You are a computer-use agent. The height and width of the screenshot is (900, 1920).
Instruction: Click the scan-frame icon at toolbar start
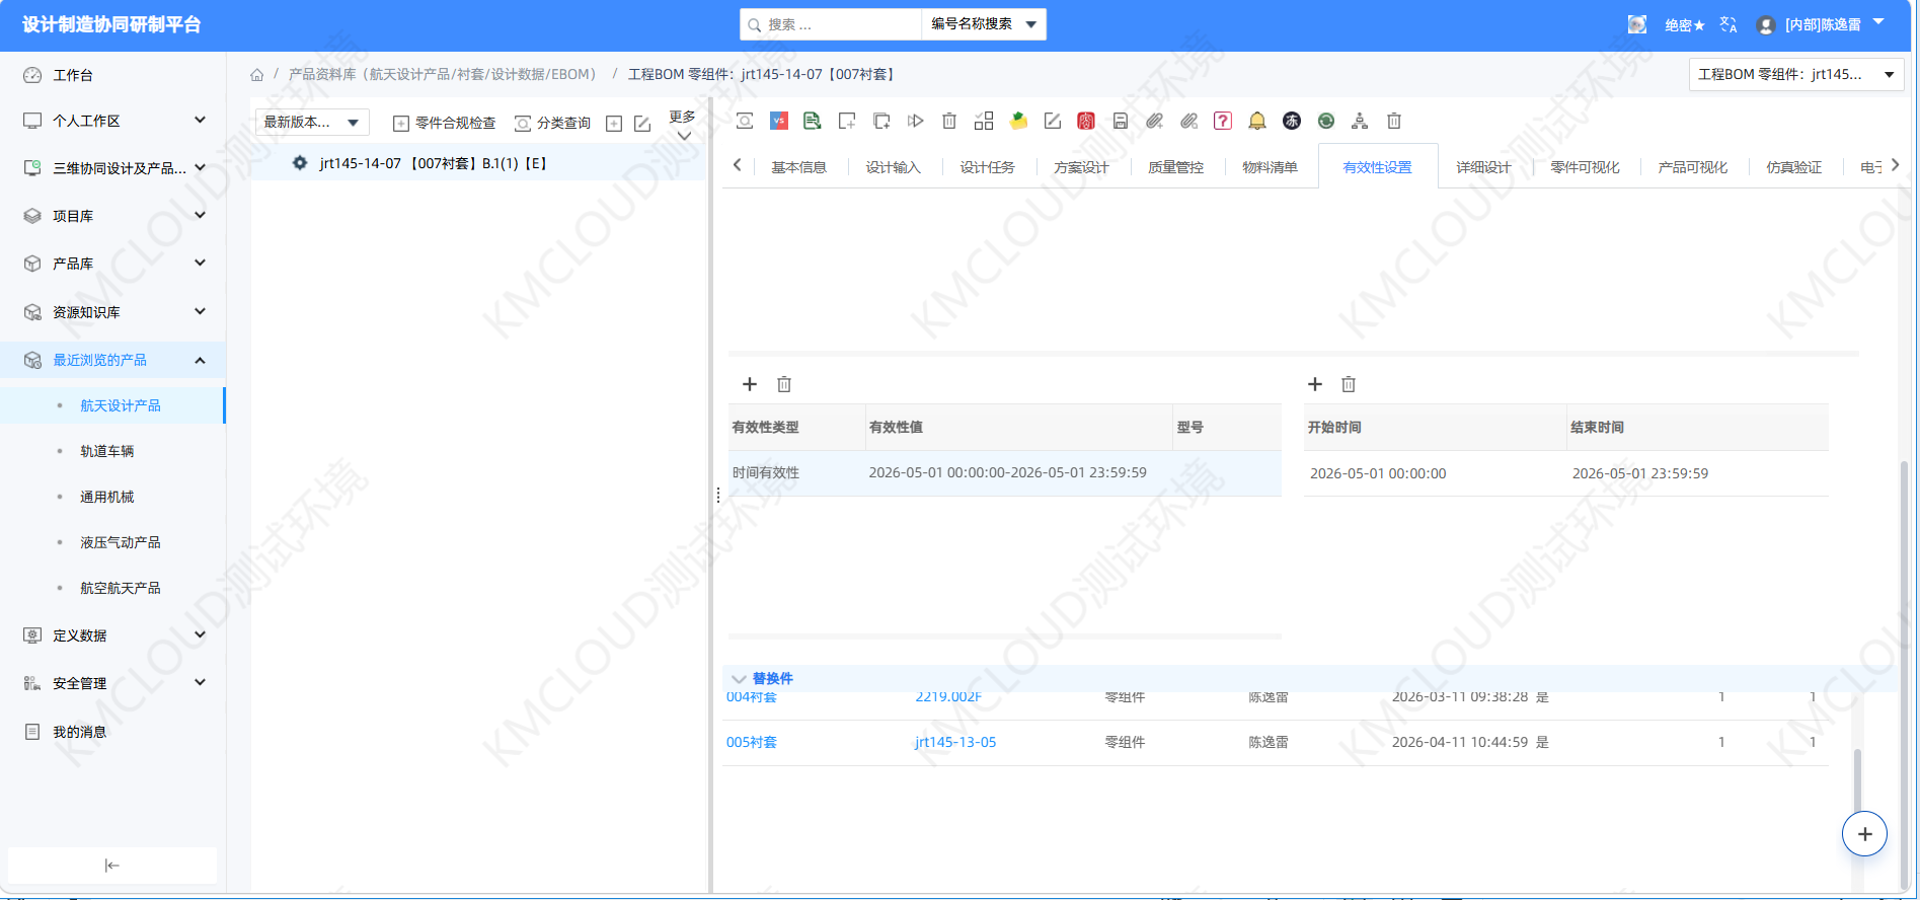(745, 121)
